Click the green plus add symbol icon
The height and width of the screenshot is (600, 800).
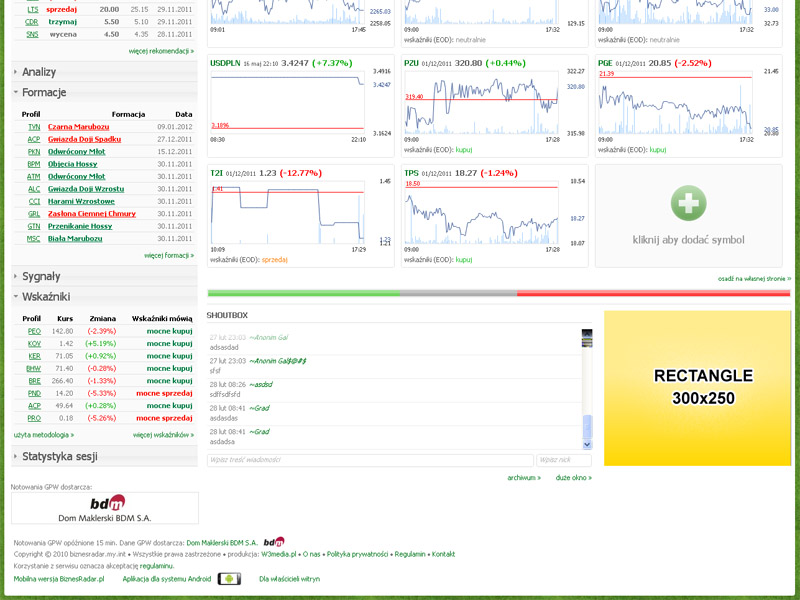pos(688,203)
